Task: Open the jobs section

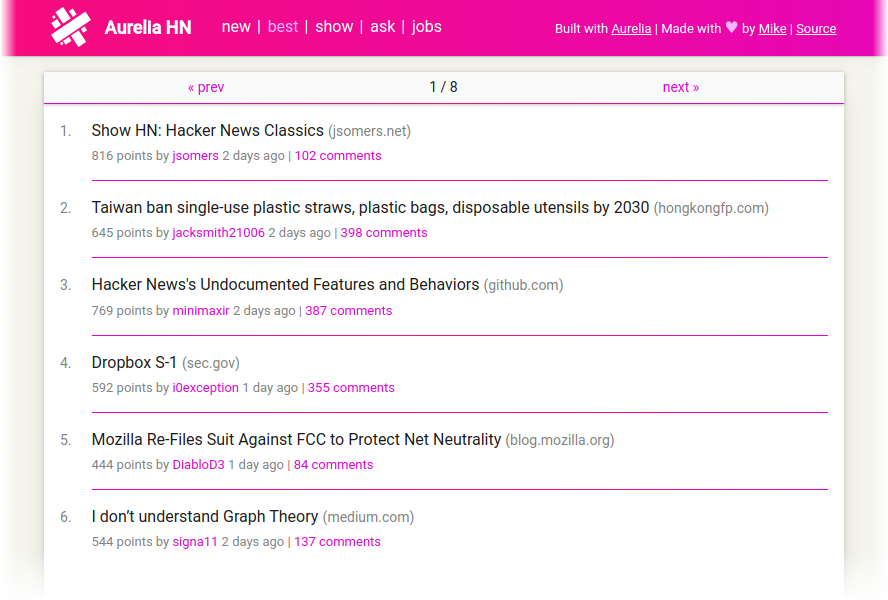Action: pos(426,27)
